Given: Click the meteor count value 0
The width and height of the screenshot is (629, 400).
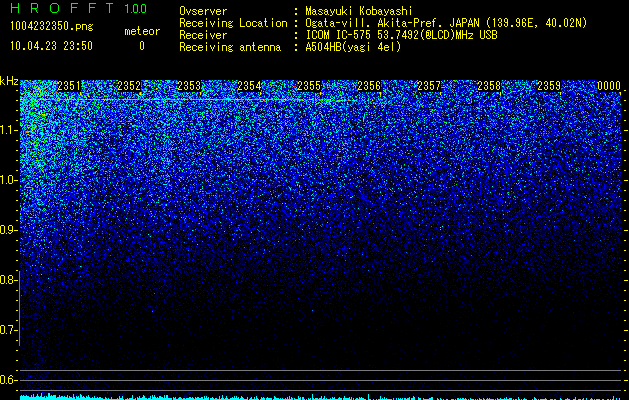Looking at the screenshot, I should tap(142, 46).
